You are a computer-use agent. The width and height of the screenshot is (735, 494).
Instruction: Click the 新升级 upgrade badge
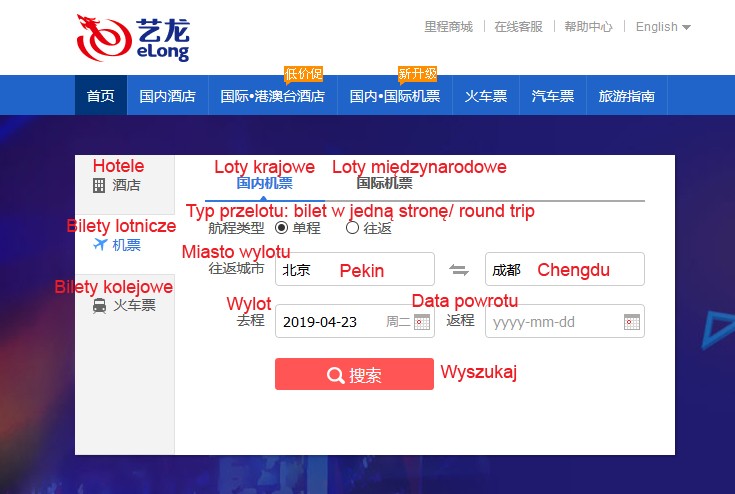pos(418,74)
